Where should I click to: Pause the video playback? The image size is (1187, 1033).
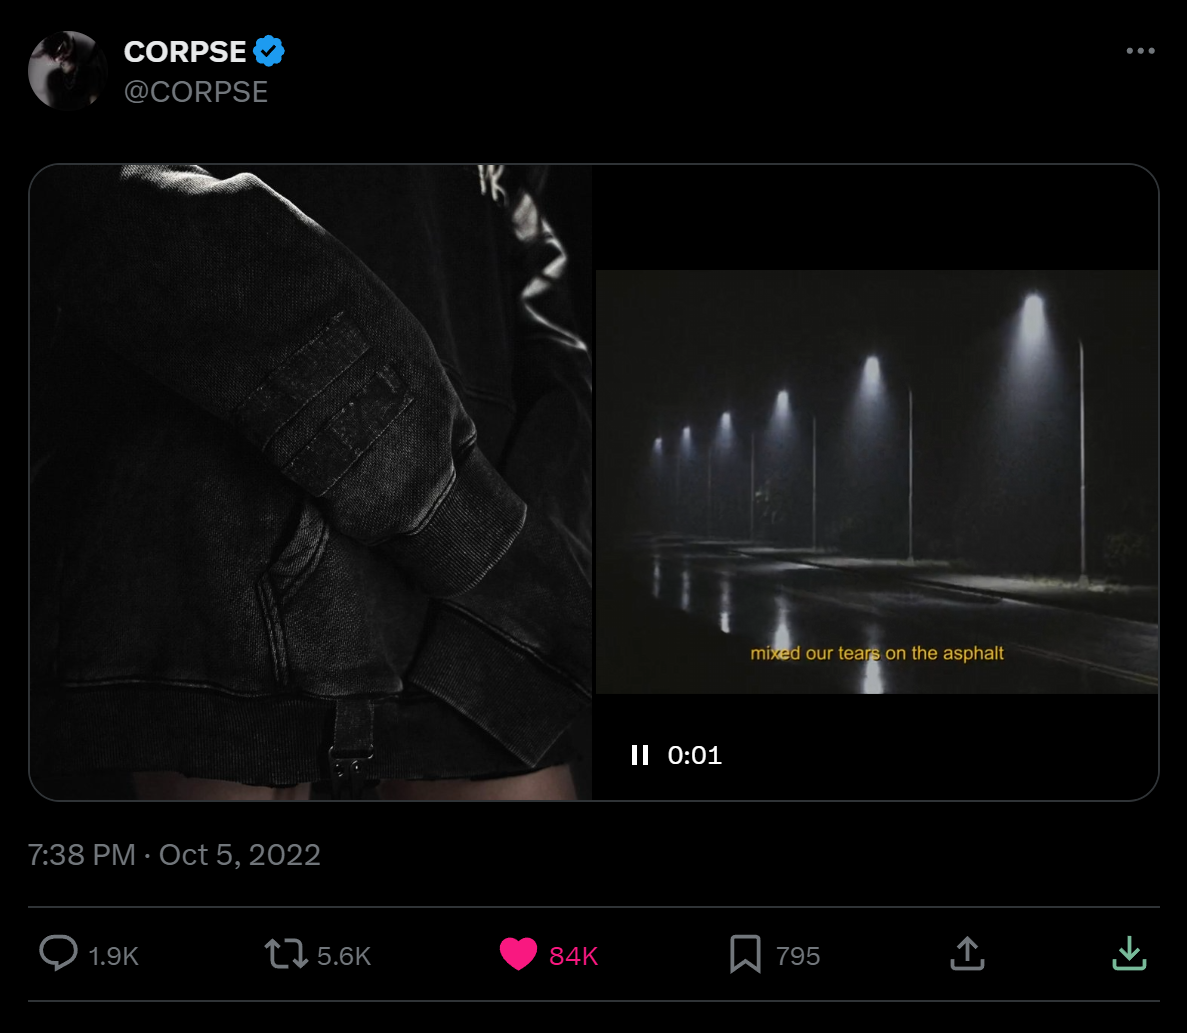pos(640,755)
